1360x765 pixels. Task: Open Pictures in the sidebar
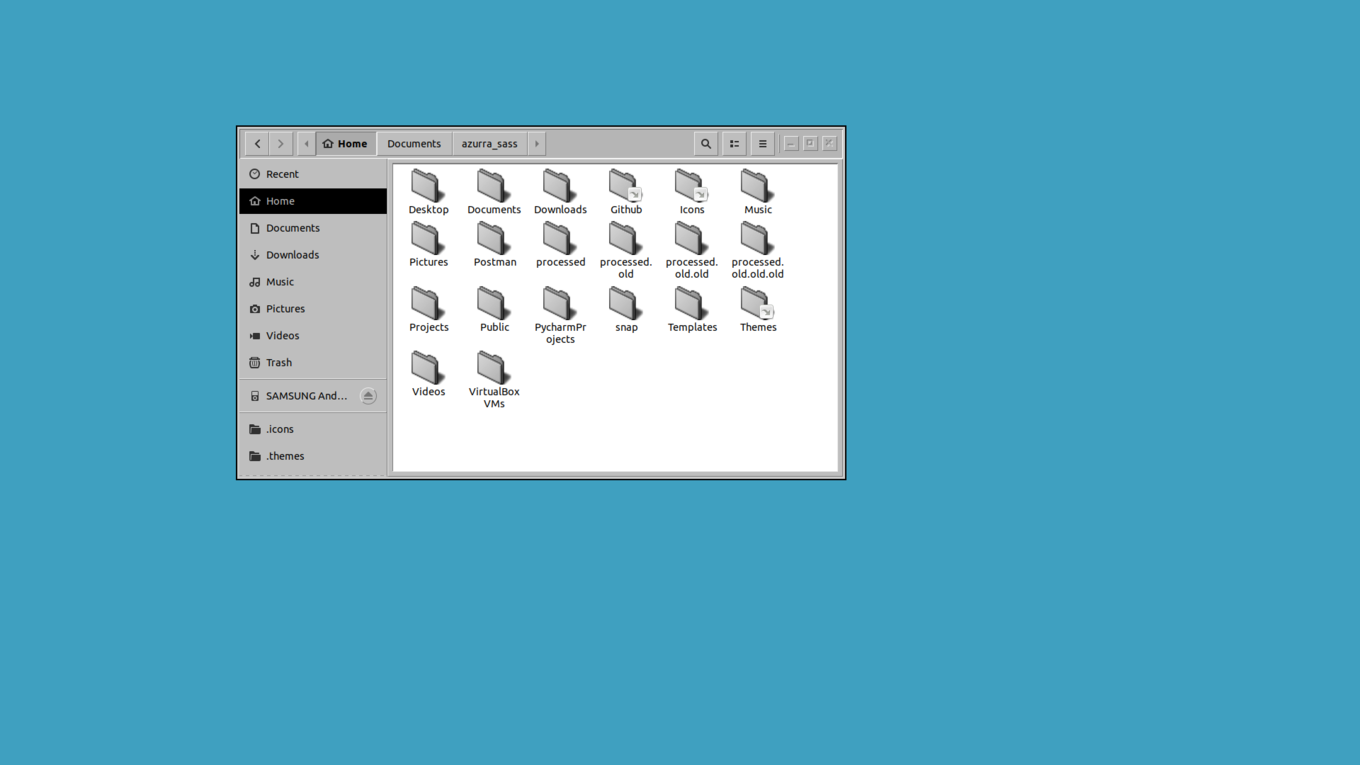pos(313,309)
